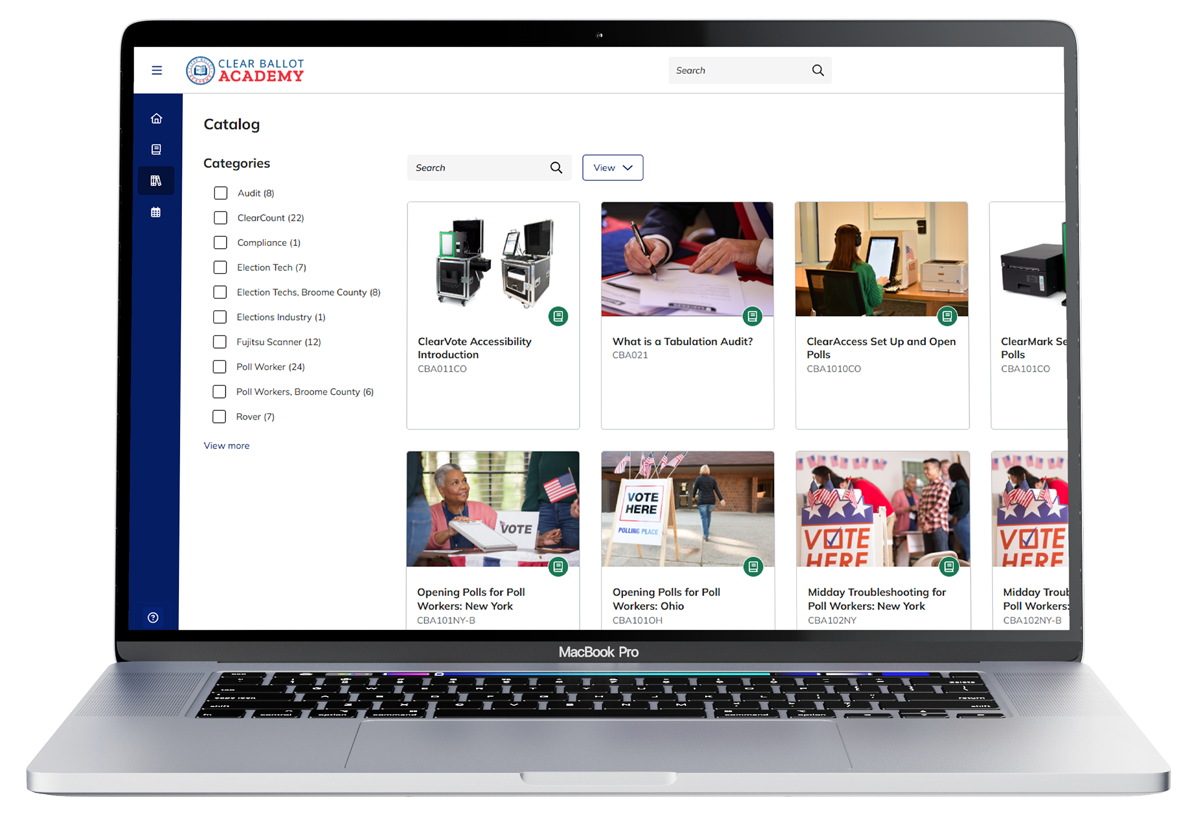Check Election Techs, Broome County (8)
Viewport: 1200px width, 819px height.
point(220,292)
